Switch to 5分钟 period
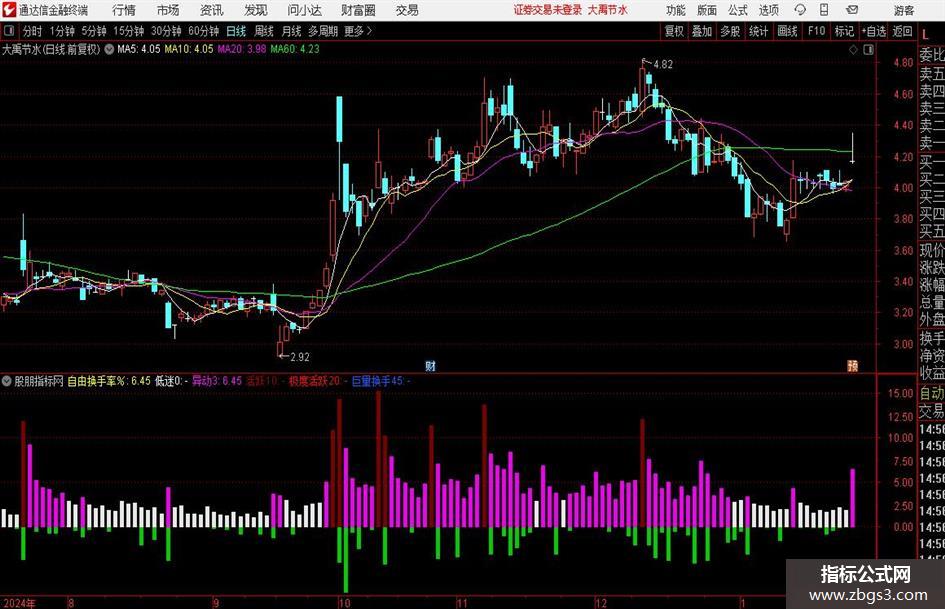This screenshot has height=609, width=945. coord(93,31)
